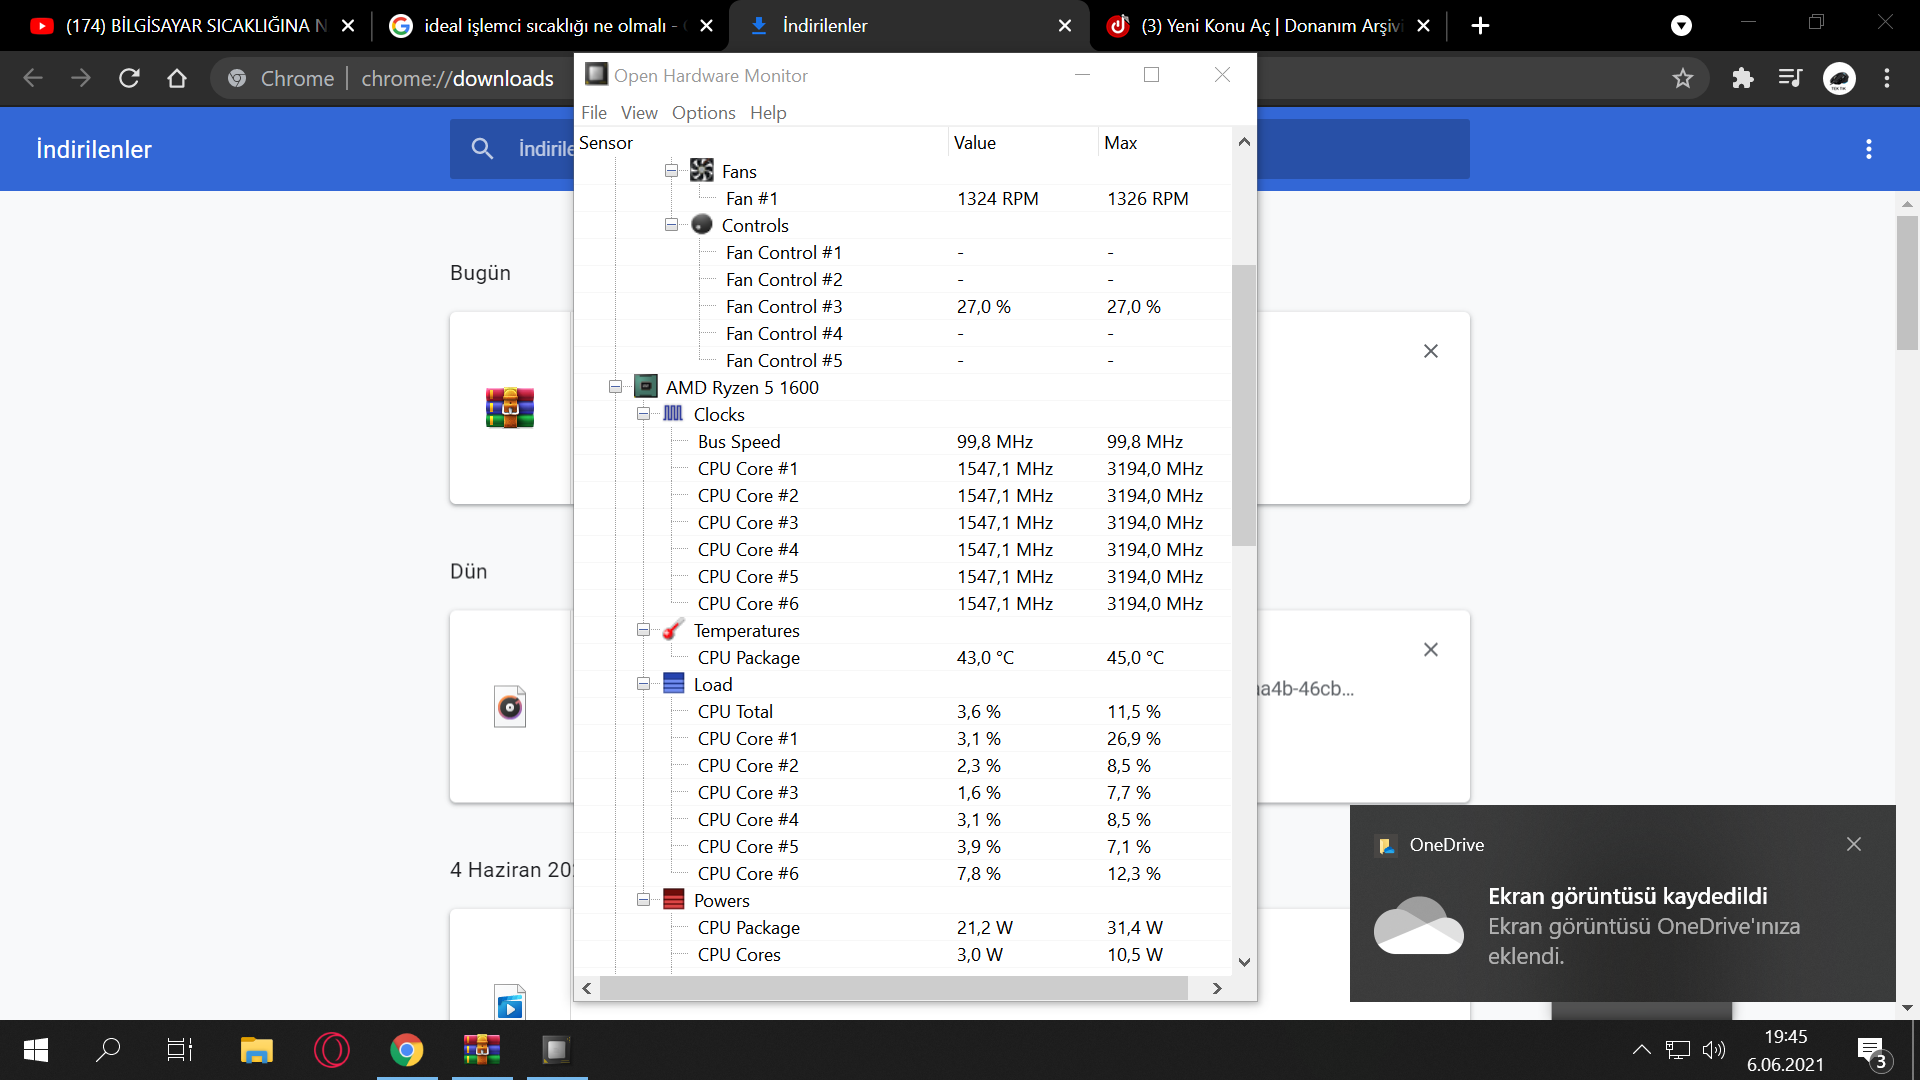The width and height of the screenshot is (1920, 1080).
Task: Open the network icon in system tray
Action: pyautogui.click(x=1677, y=1050)
